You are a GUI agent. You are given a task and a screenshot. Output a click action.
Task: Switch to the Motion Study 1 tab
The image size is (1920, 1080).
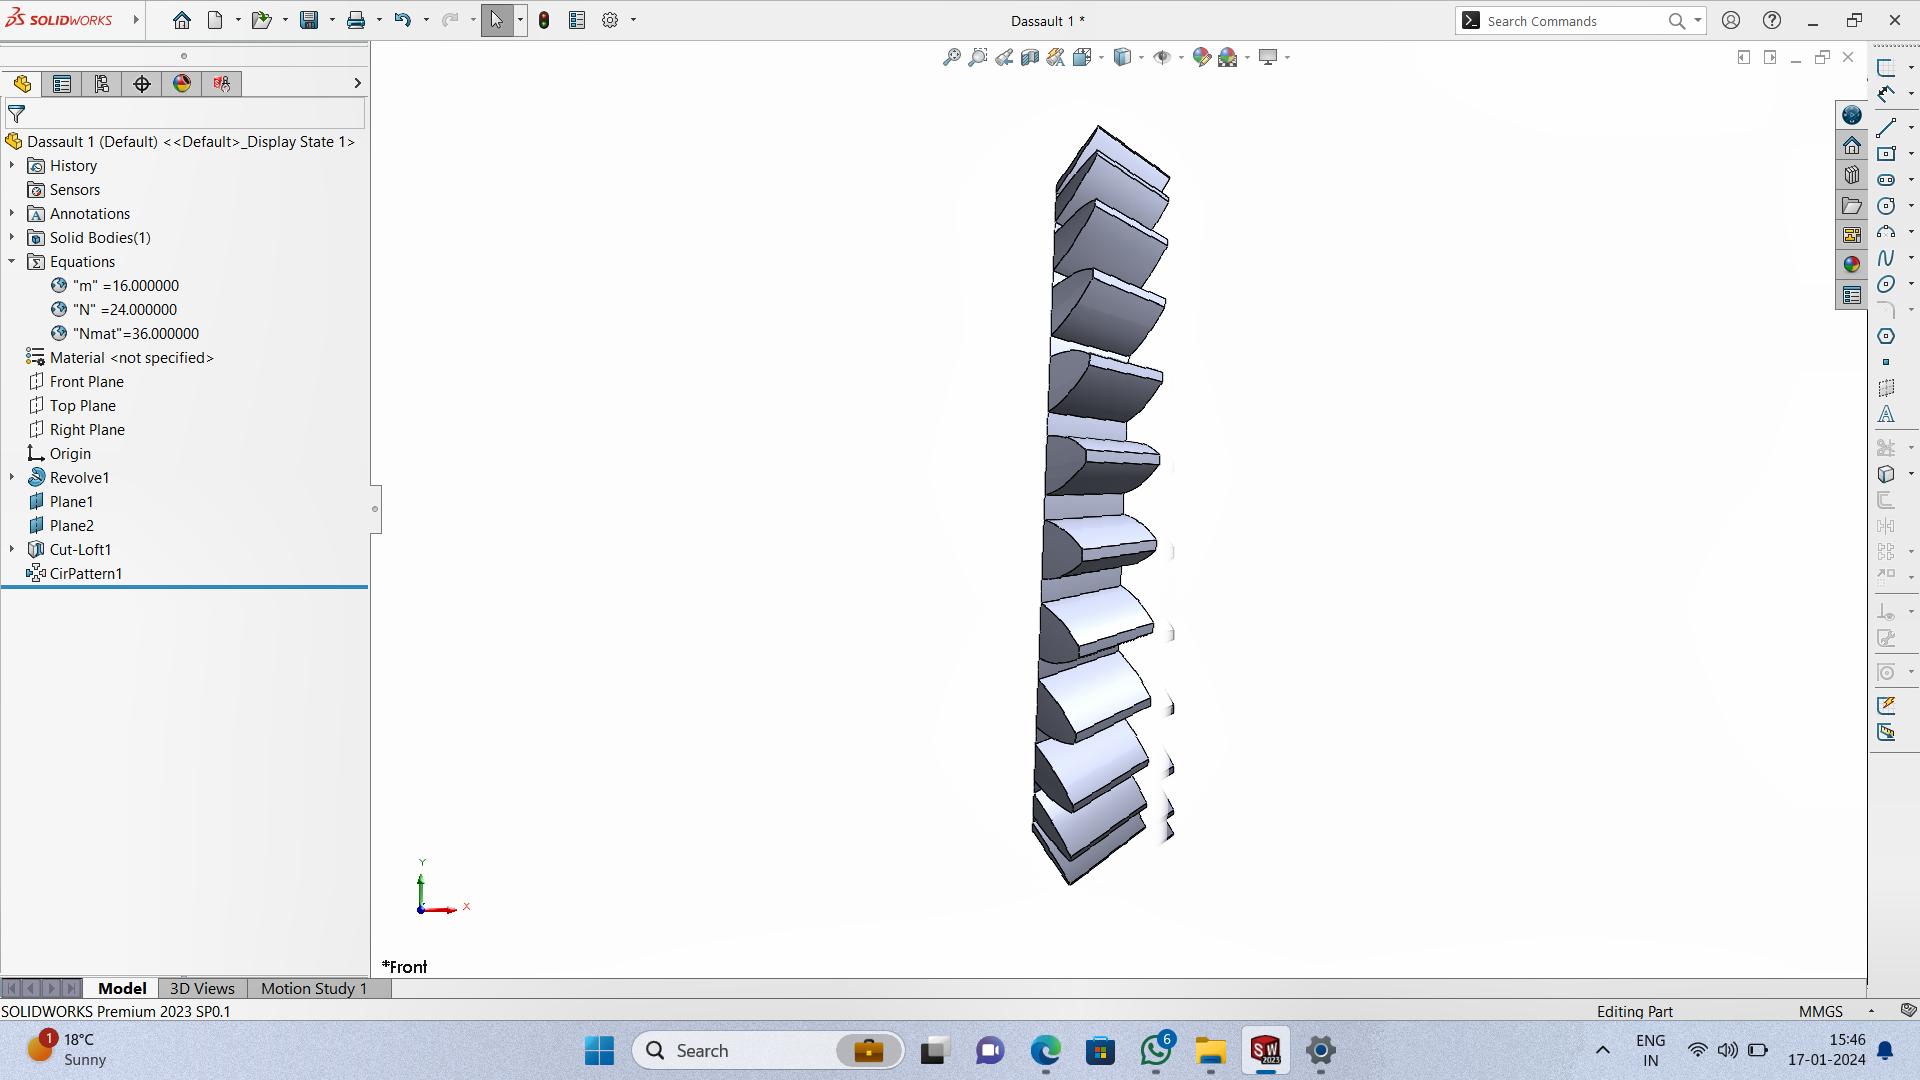tap(314, 988)
